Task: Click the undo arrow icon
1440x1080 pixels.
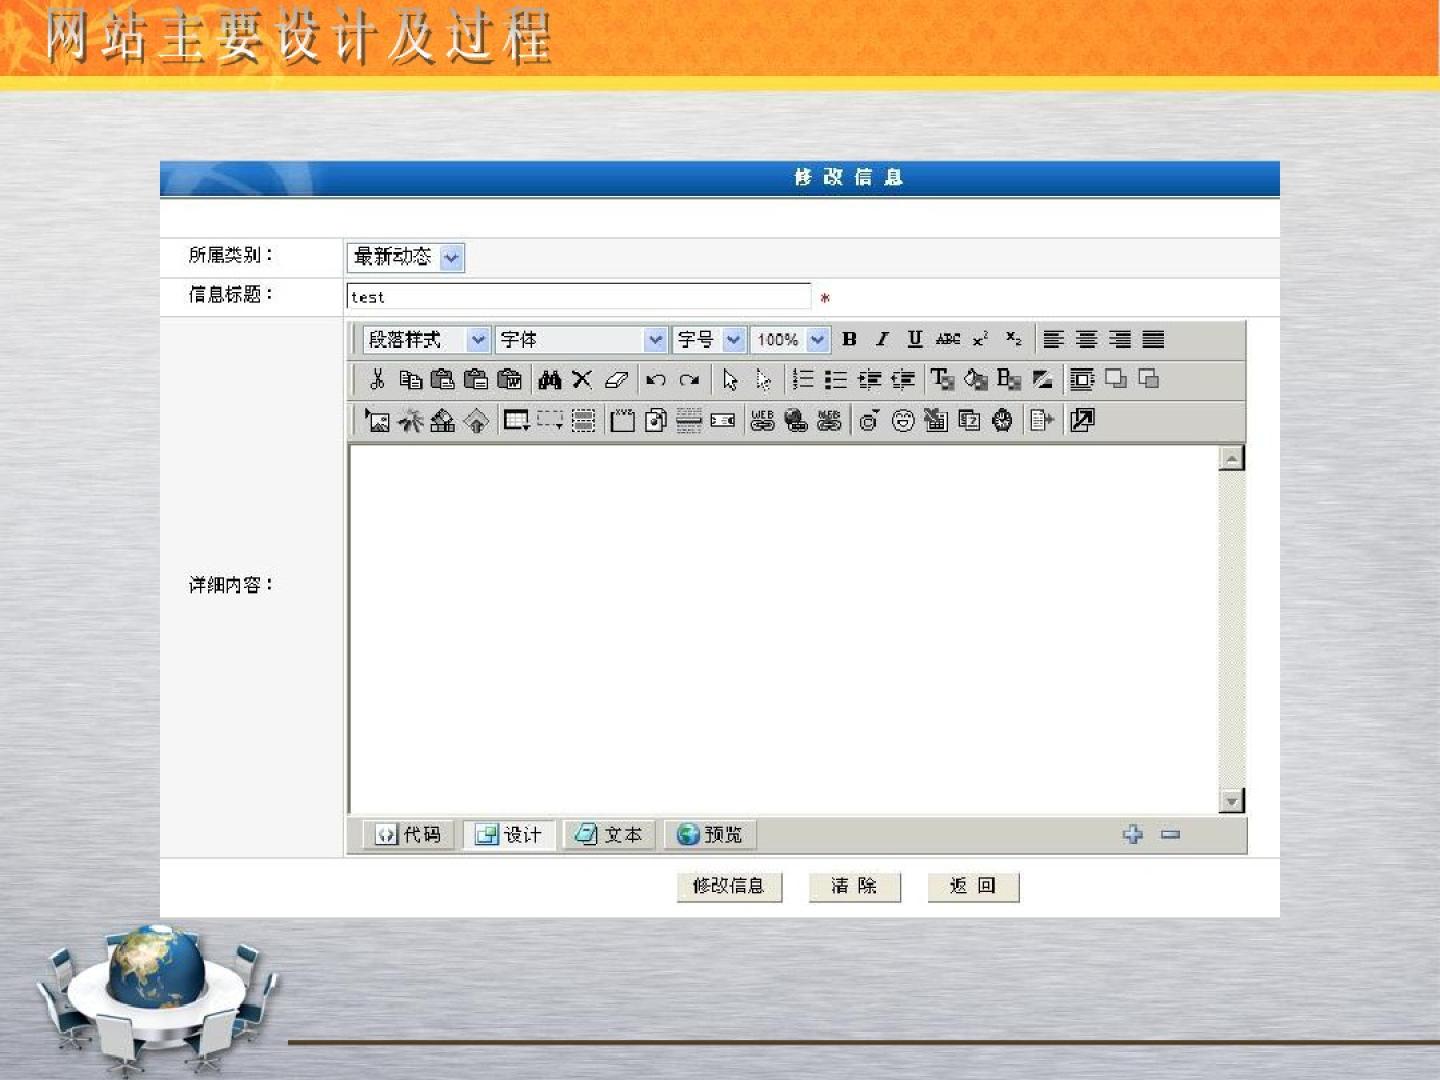Action: tap(656, 379)
